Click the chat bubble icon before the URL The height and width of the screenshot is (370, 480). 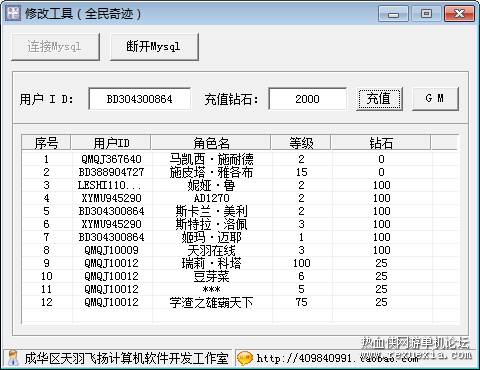[245, 358]
